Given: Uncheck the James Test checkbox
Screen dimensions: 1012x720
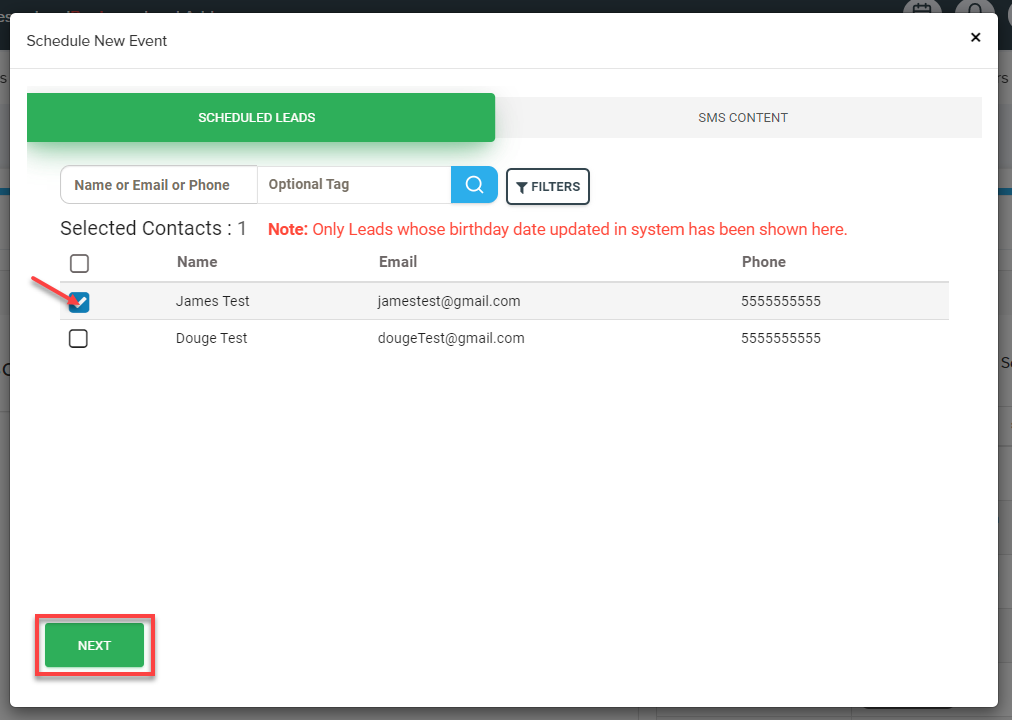Looking at the screenshot, I should pos(79,302).
